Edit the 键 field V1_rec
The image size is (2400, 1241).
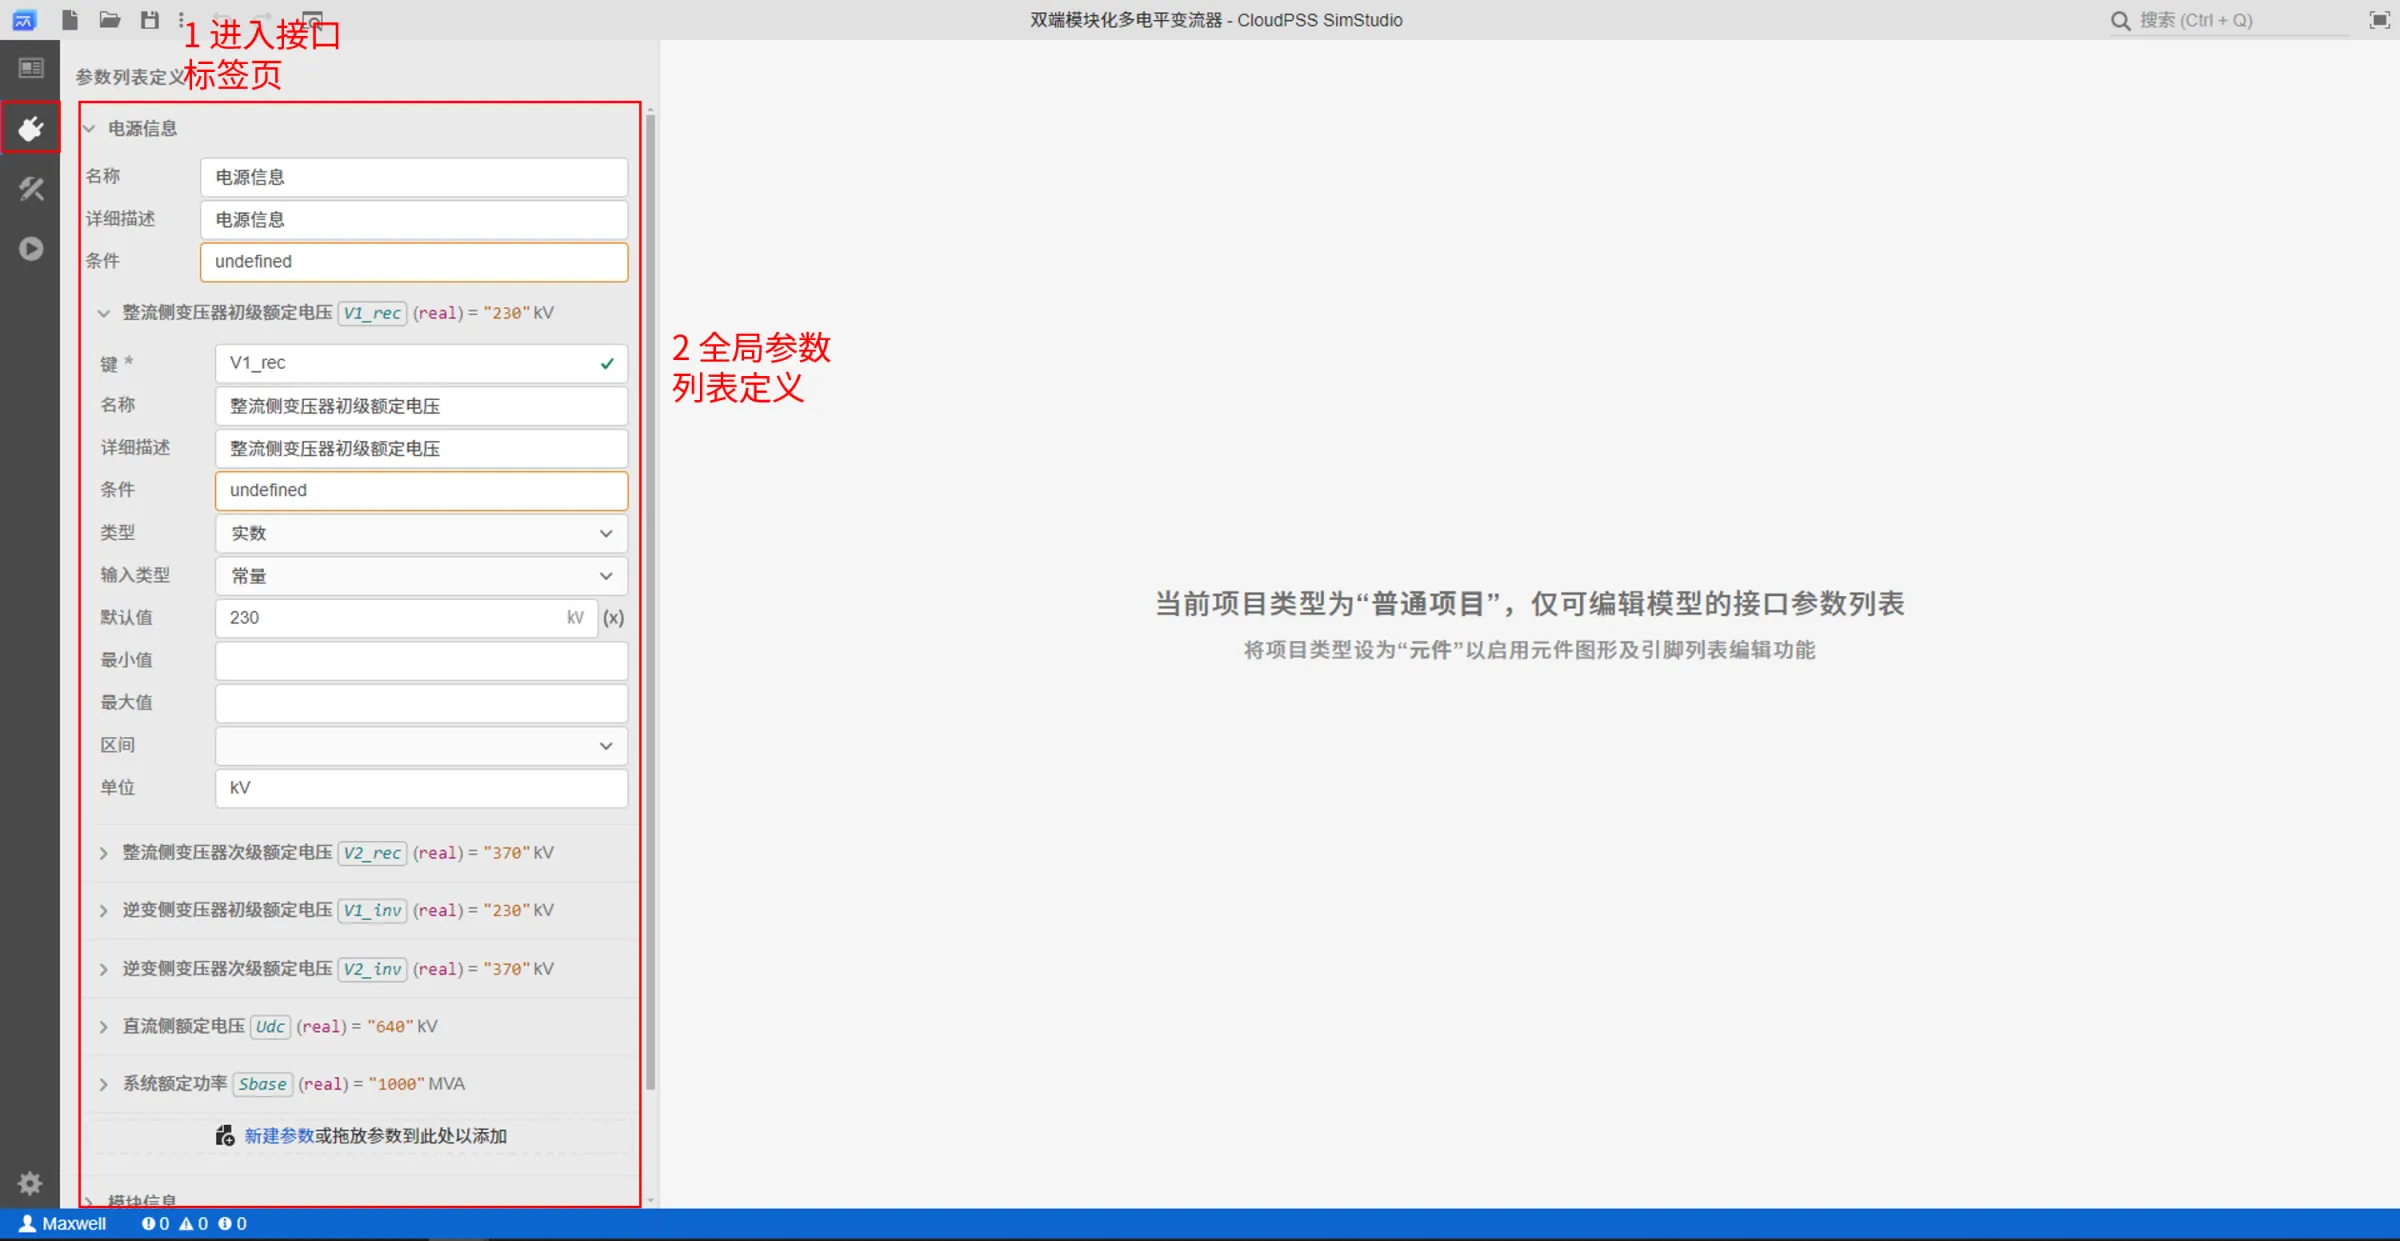(421, 363)
